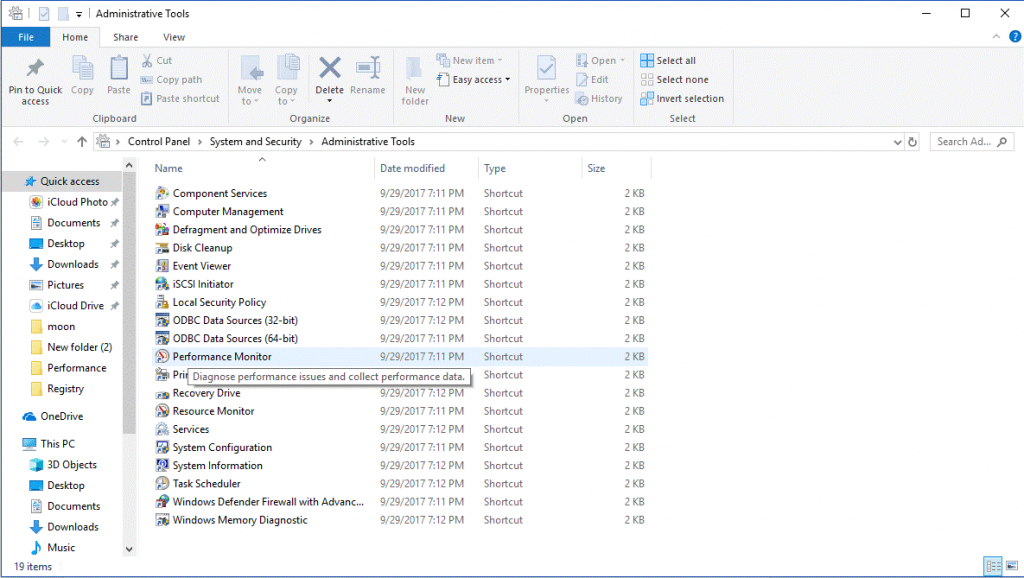Screen dimensions: 1024x578
Task: Select the Task Scheduler icon
Action: 162,483
